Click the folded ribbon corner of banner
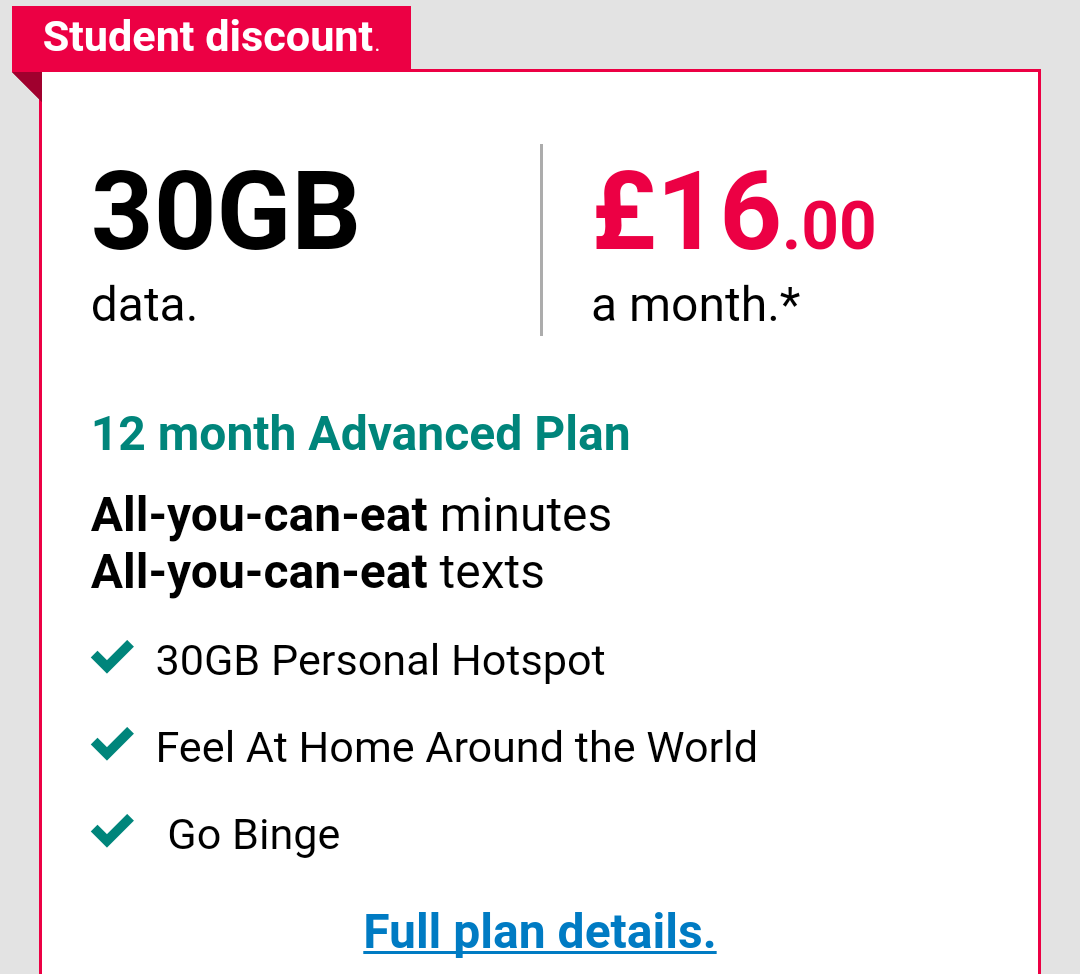This screenshot has width=1080, height=974. [x=26, y=85]
